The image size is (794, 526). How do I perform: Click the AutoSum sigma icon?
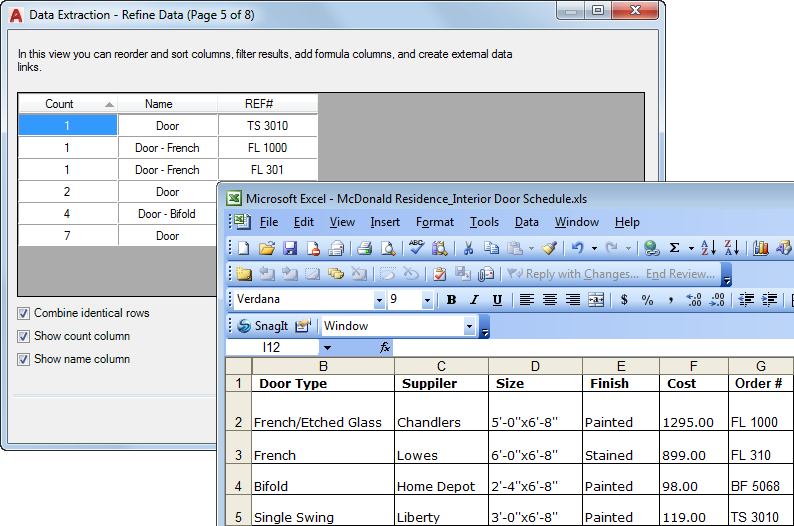tap(674, 248)
